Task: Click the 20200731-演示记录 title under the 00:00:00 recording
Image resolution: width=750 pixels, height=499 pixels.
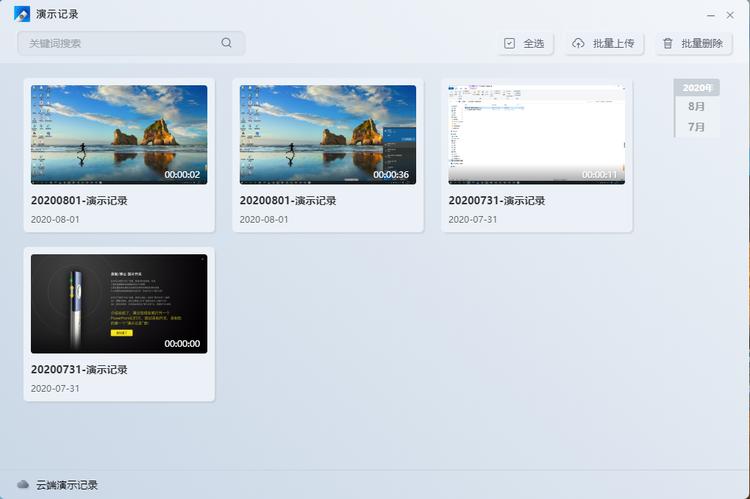Action: point(79,369)
